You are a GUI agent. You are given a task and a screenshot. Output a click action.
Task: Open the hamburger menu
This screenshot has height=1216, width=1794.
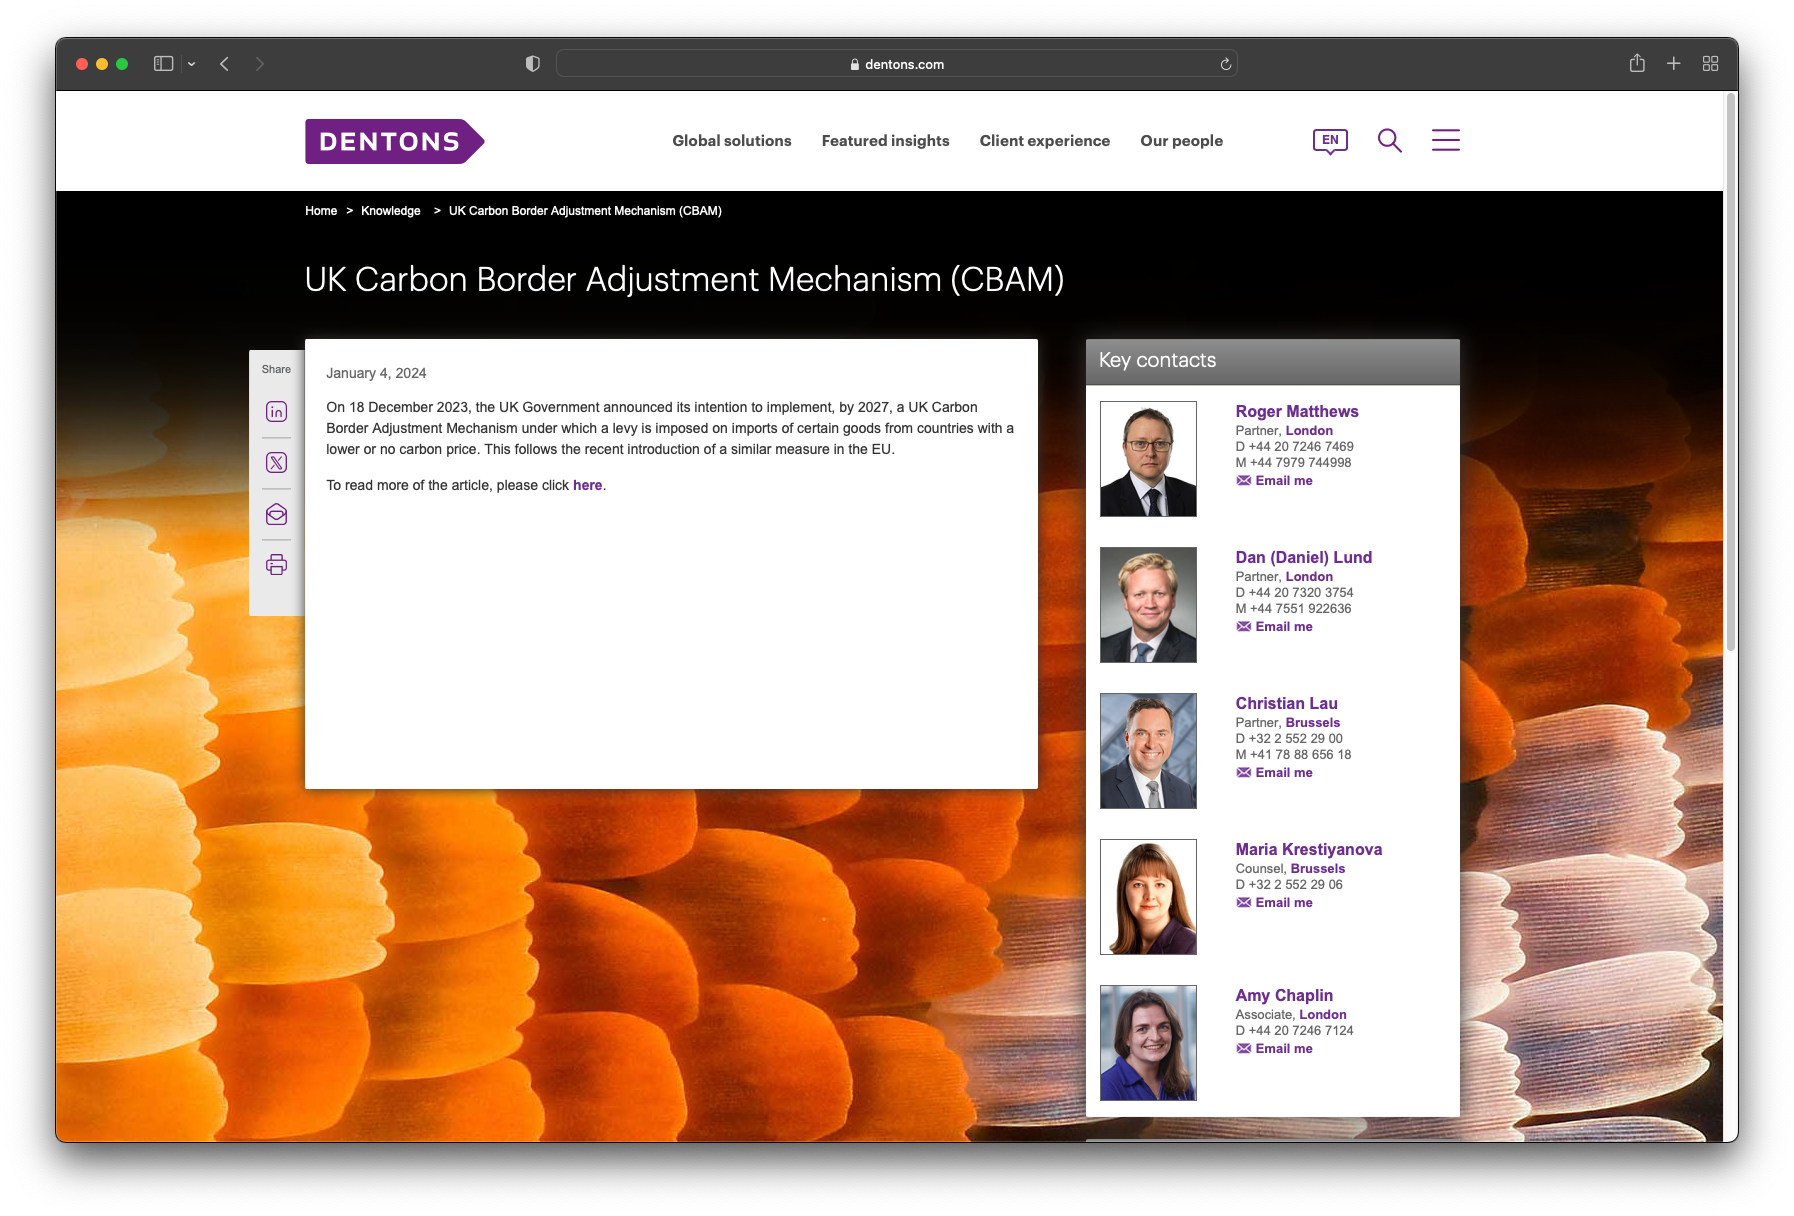1445,141
